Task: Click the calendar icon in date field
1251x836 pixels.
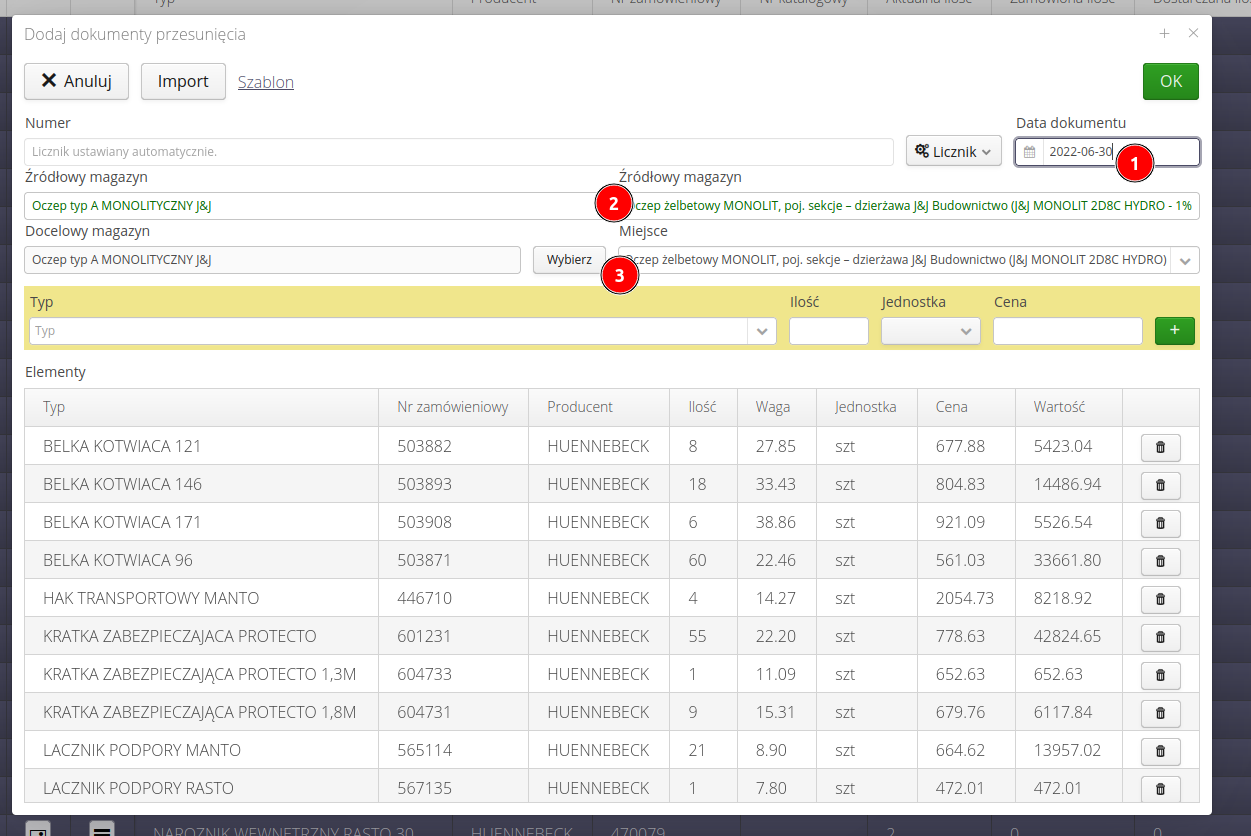Action: point(1029,152)
